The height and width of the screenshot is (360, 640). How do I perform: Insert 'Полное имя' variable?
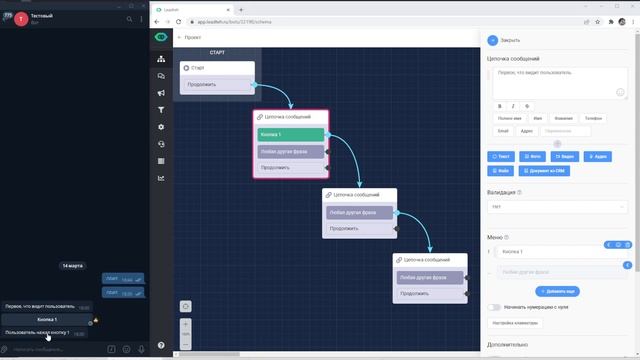(509, 118)
